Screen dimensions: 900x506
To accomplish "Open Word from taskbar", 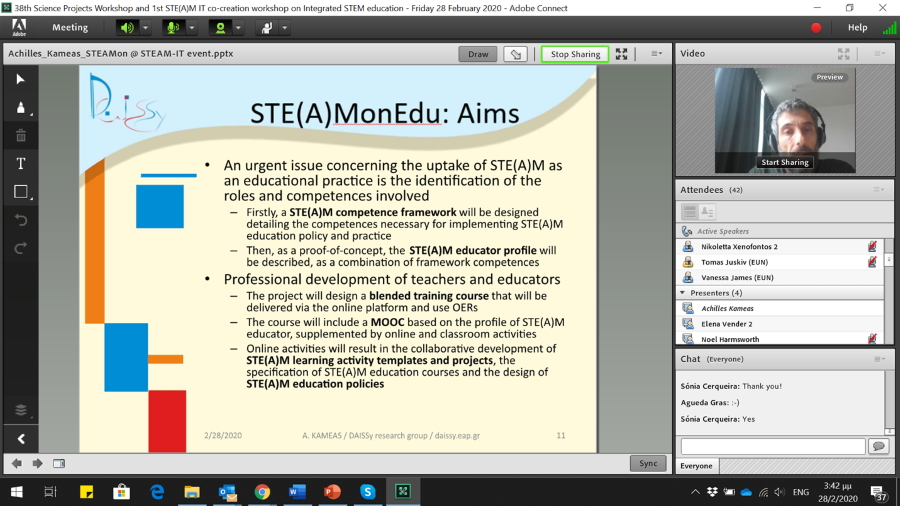I will click(x=297, y=492).
